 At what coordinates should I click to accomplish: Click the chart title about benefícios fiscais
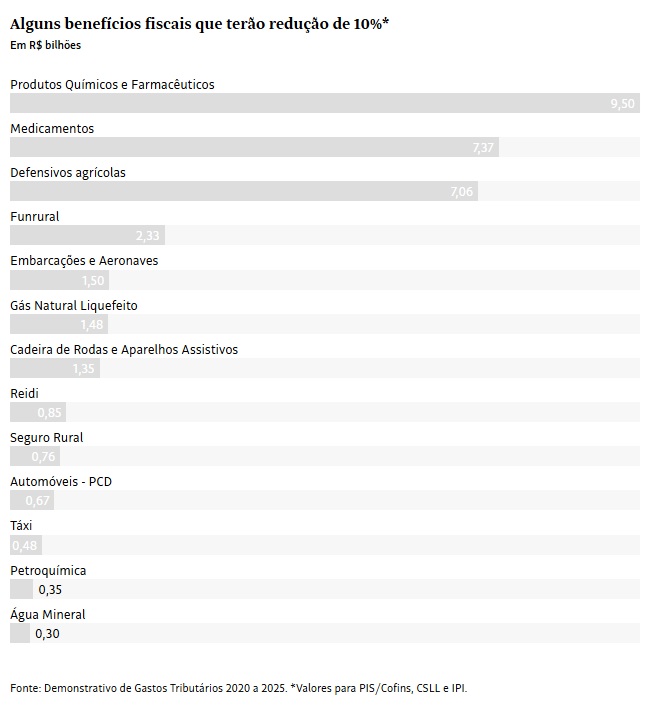(199, 24)
